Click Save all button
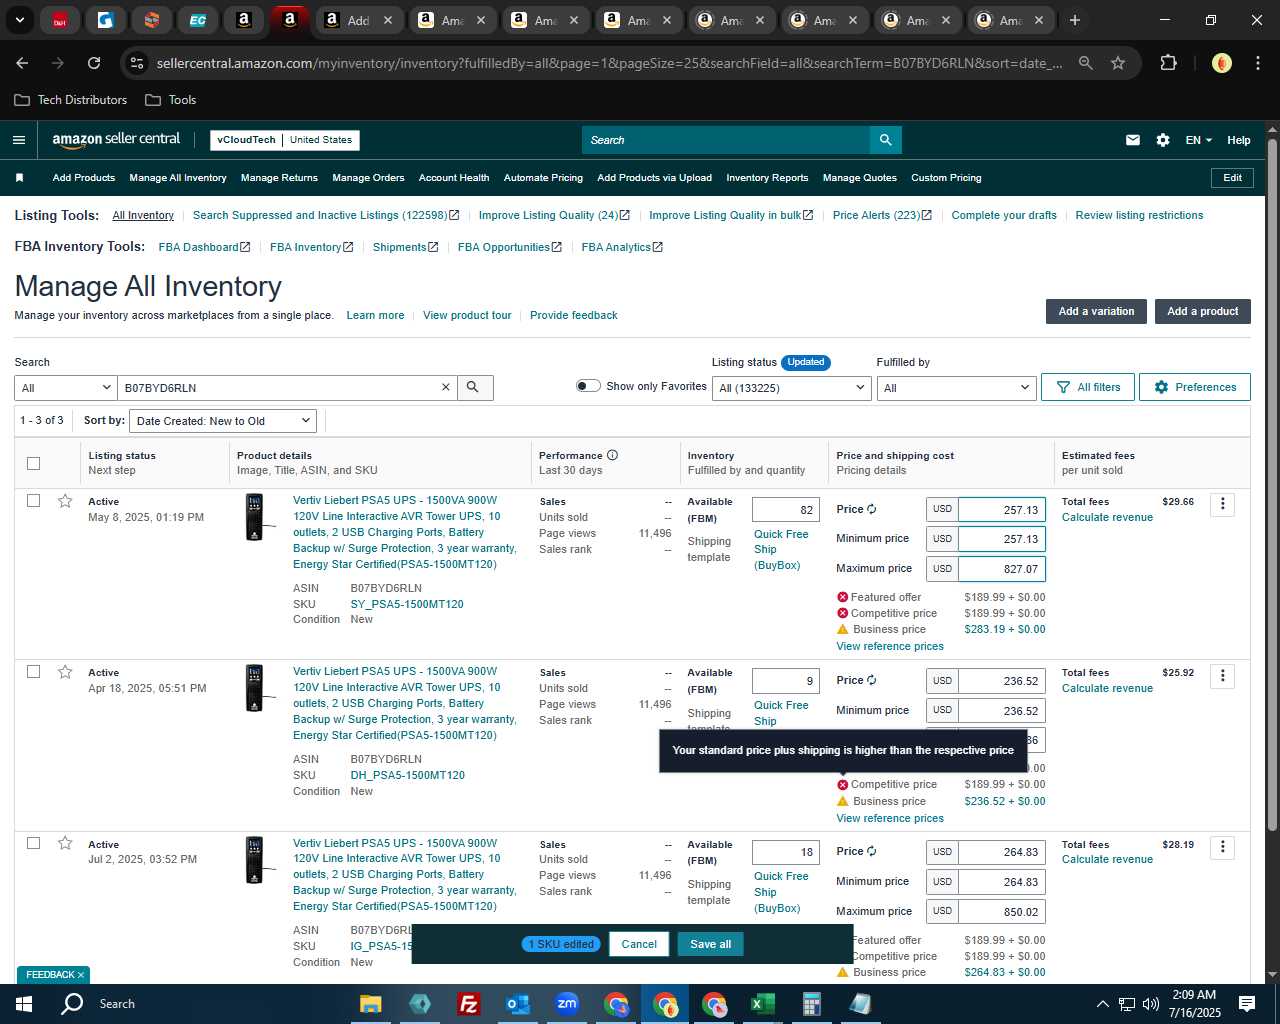The width and height of the screenshot is (1280, 1024). pos(710,944)
